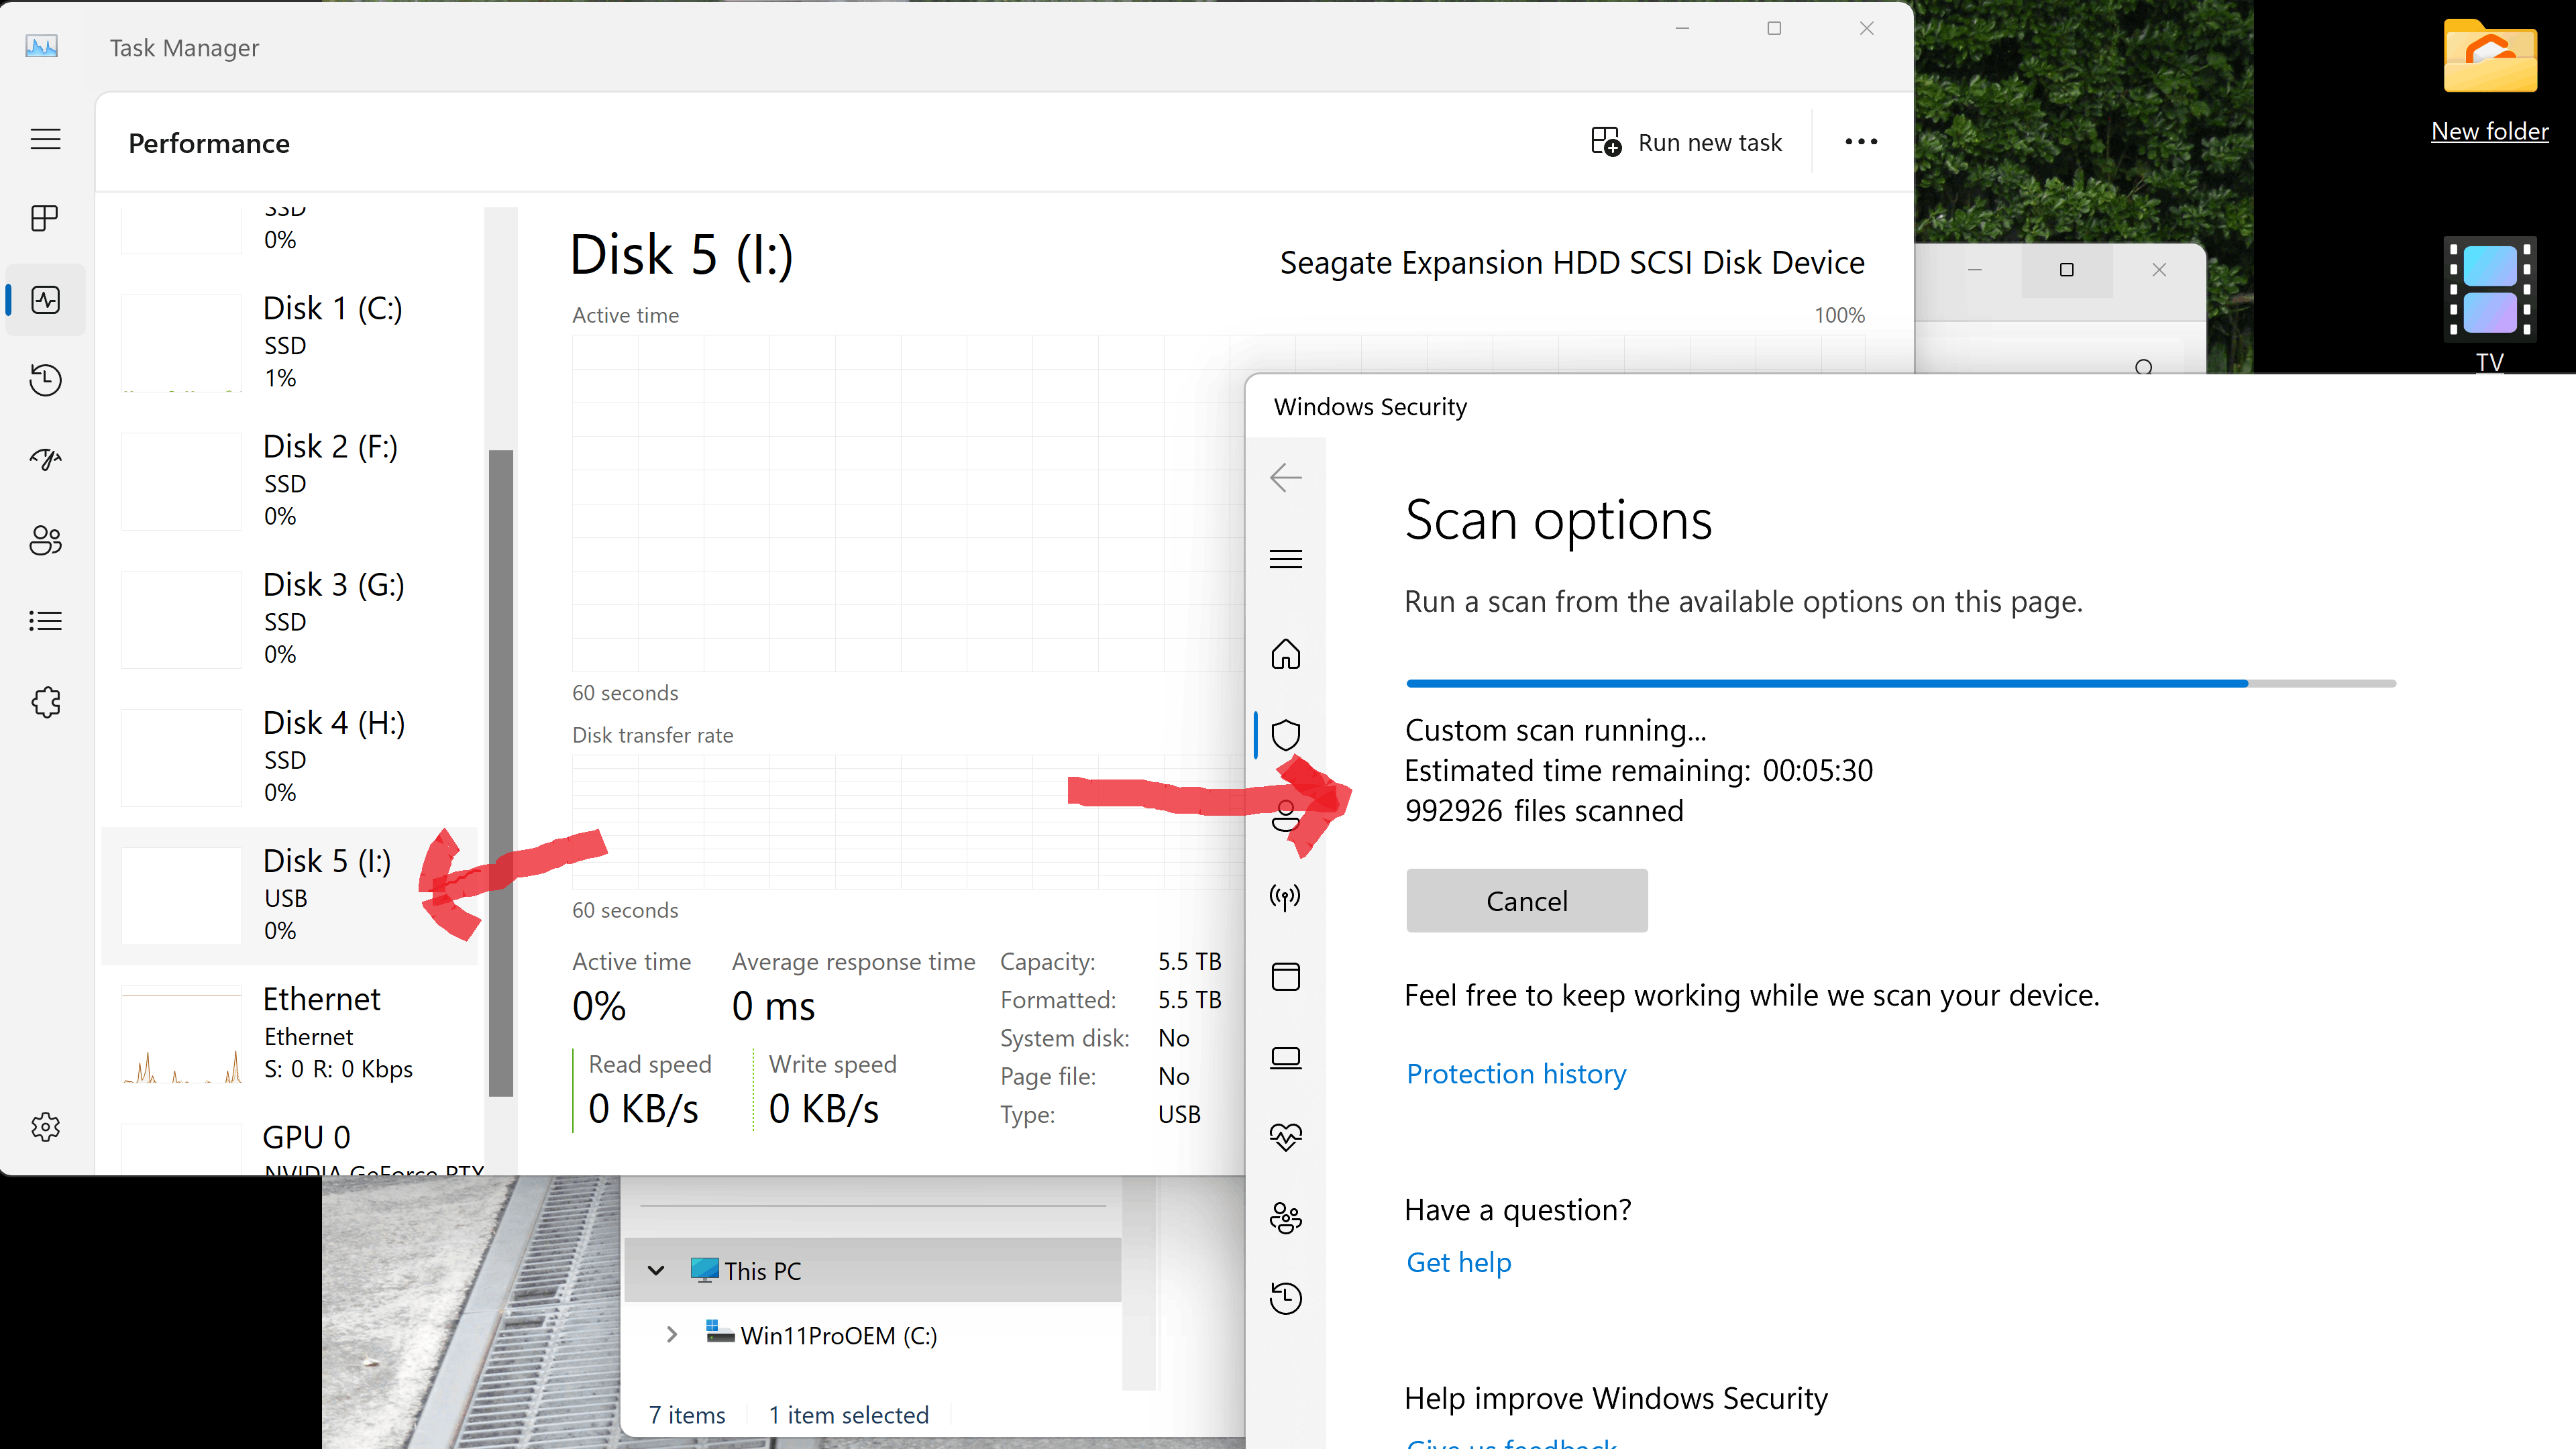The height and width of the screenshot is (1449, 2576).
Task: Open Users page in Task Manager sidebar
Action: click(45, 541)
